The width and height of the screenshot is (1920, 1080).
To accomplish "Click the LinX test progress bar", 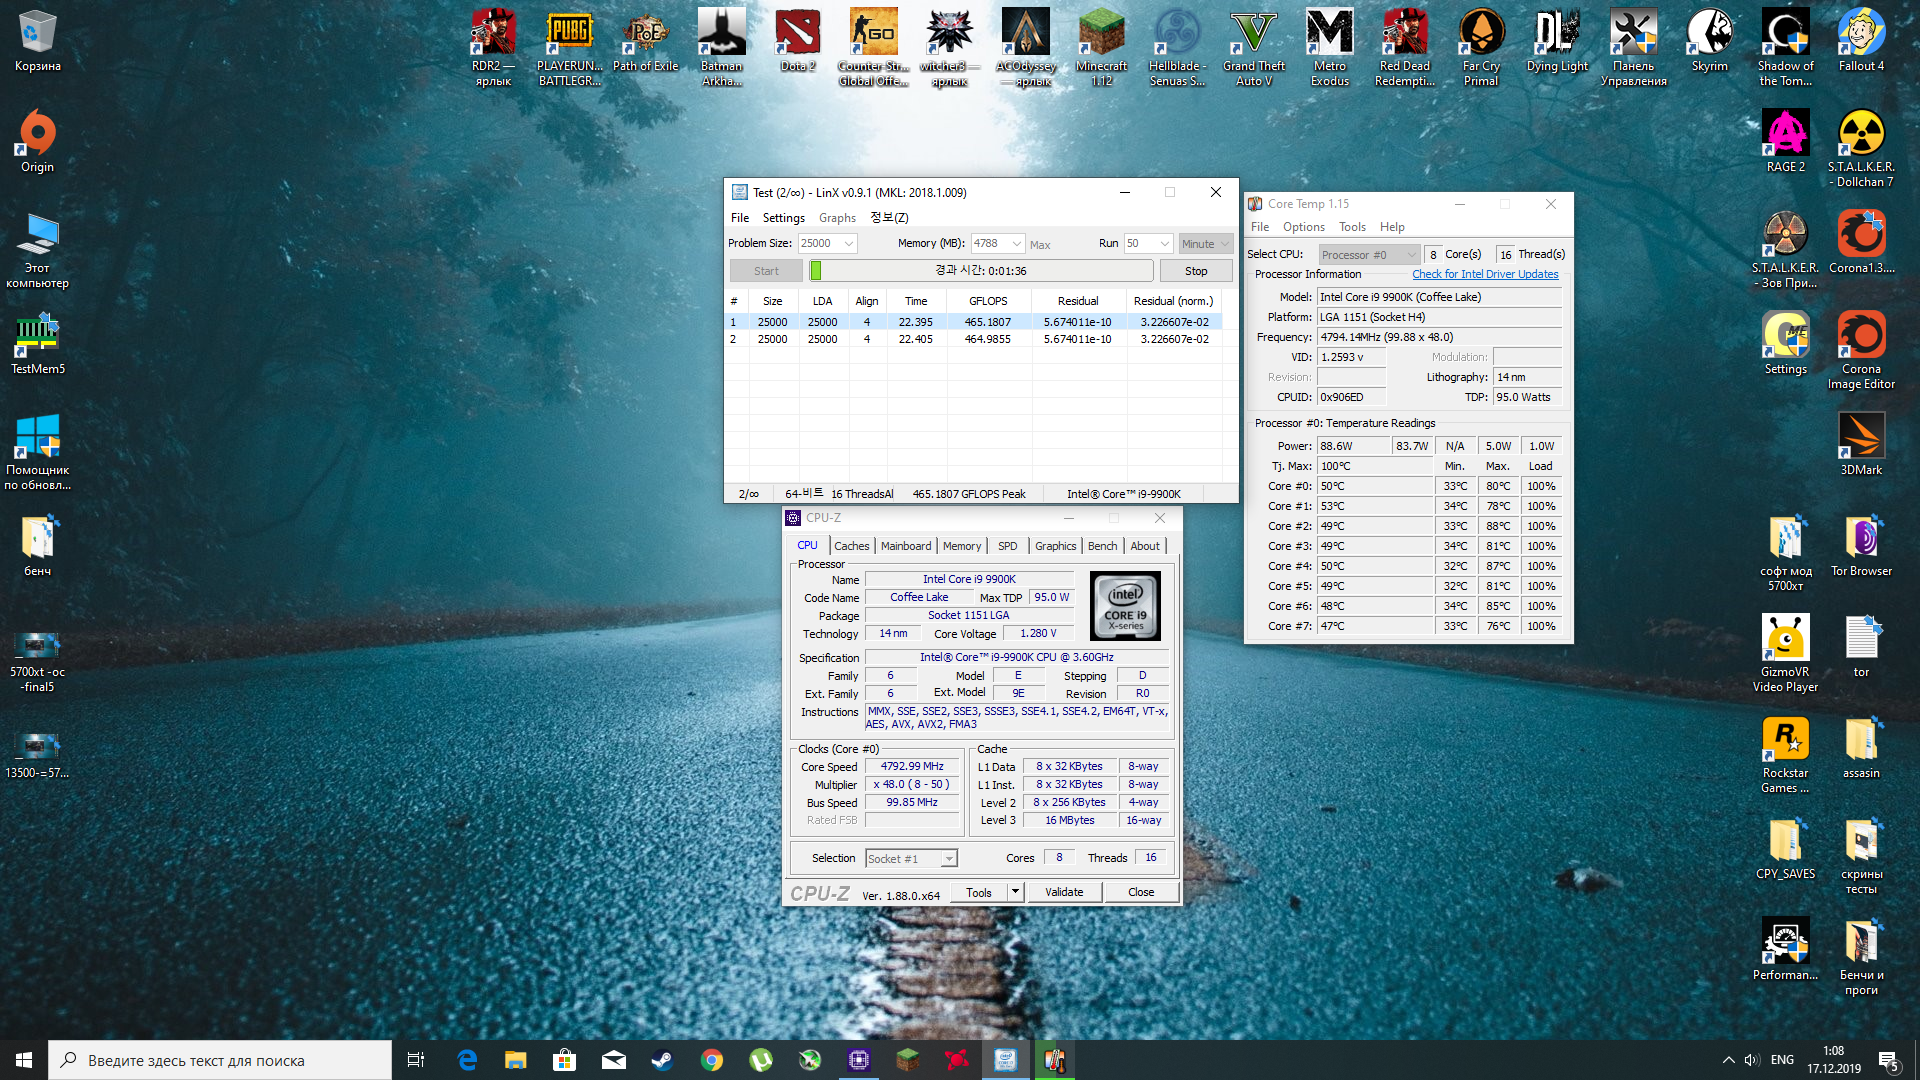I will tap(980, 271).
